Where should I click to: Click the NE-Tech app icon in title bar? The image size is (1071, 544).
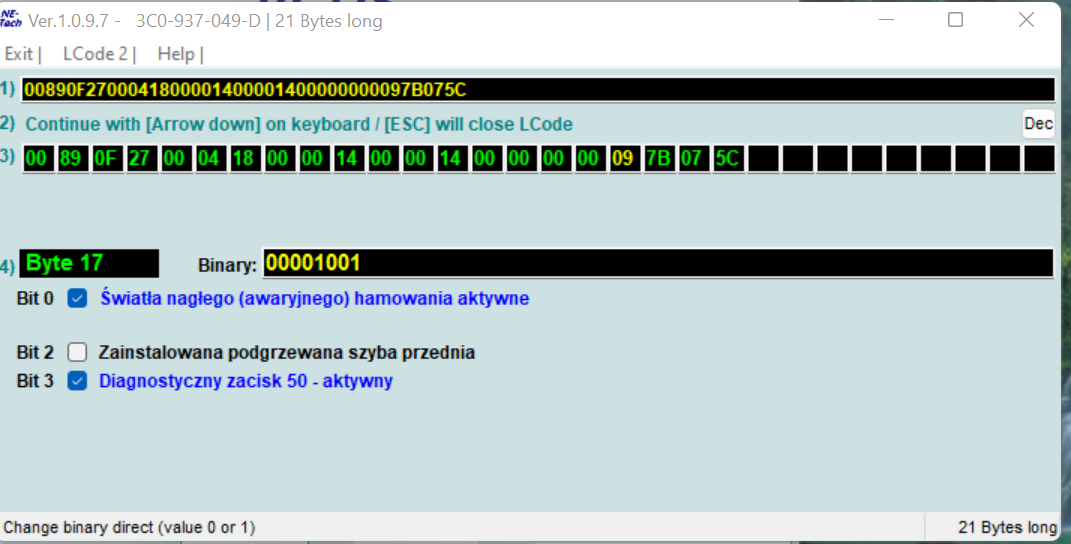click(x=11, y=20)
